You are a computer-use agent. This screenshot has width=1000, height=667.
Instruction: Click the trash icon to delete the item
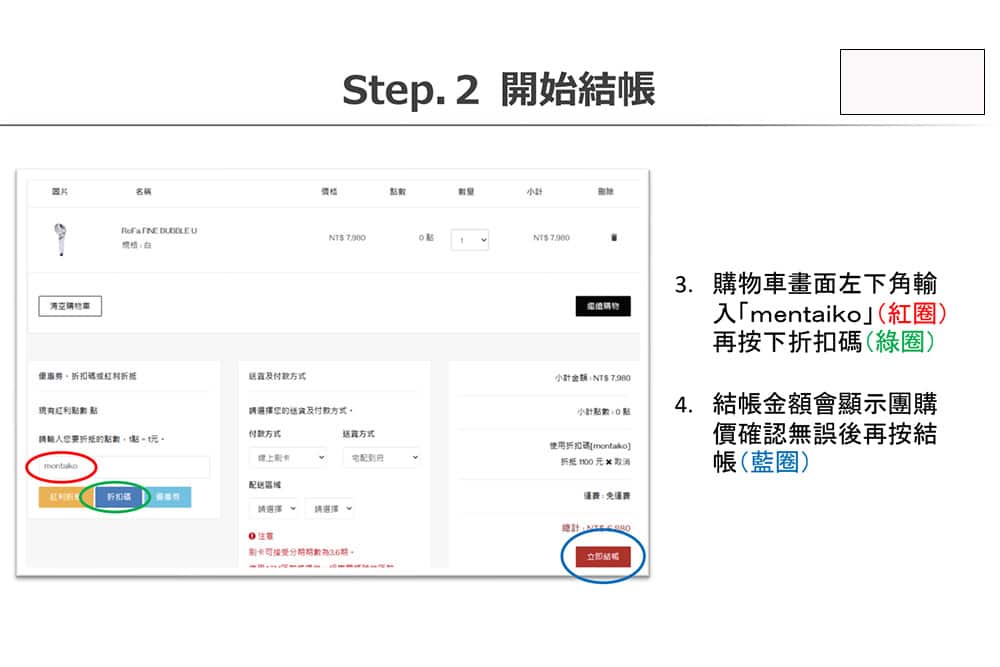614,238
